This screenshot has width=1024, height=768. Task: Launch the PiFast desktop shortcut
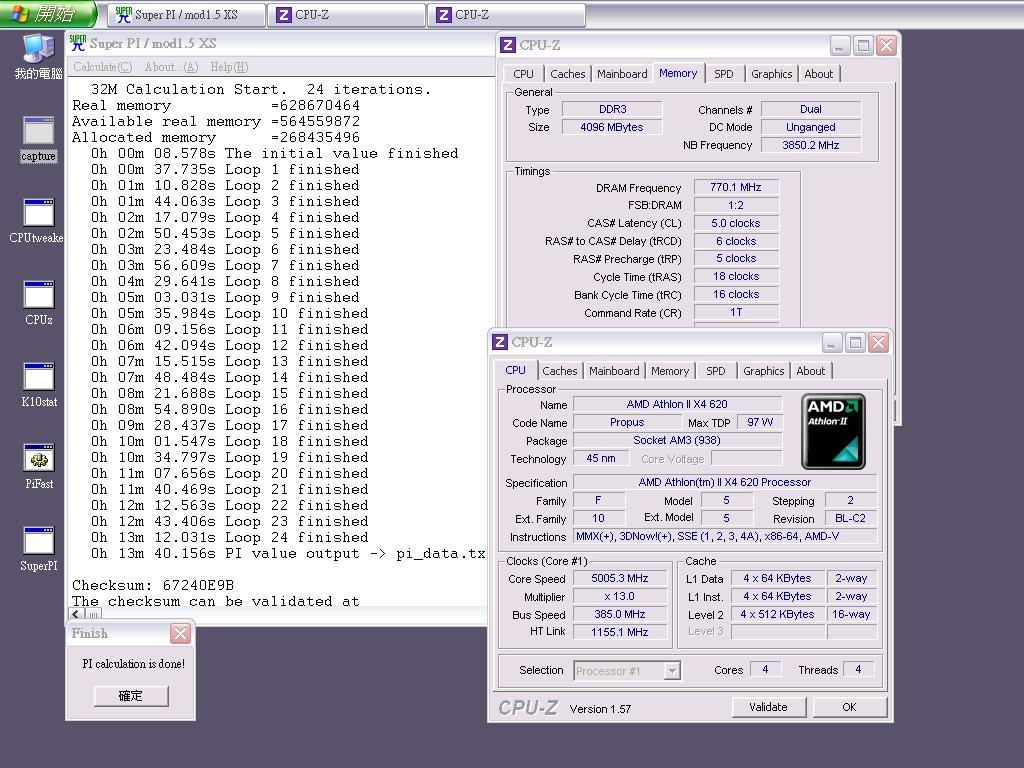[39, 467]
